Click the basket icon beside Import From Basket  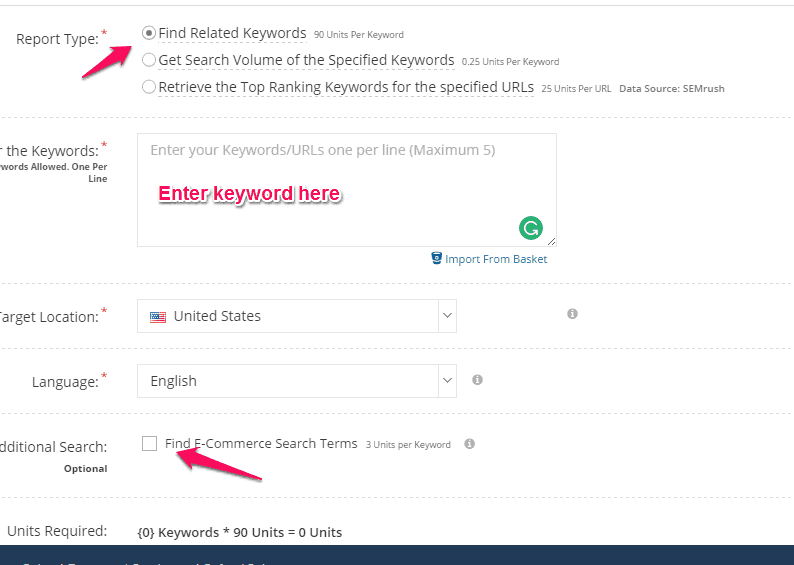click(x=436, y=258)
